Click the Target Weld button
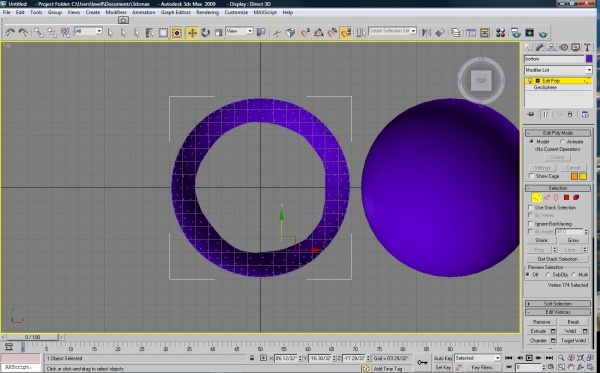This screenshot has height=373, width=600. click(573, 340)
